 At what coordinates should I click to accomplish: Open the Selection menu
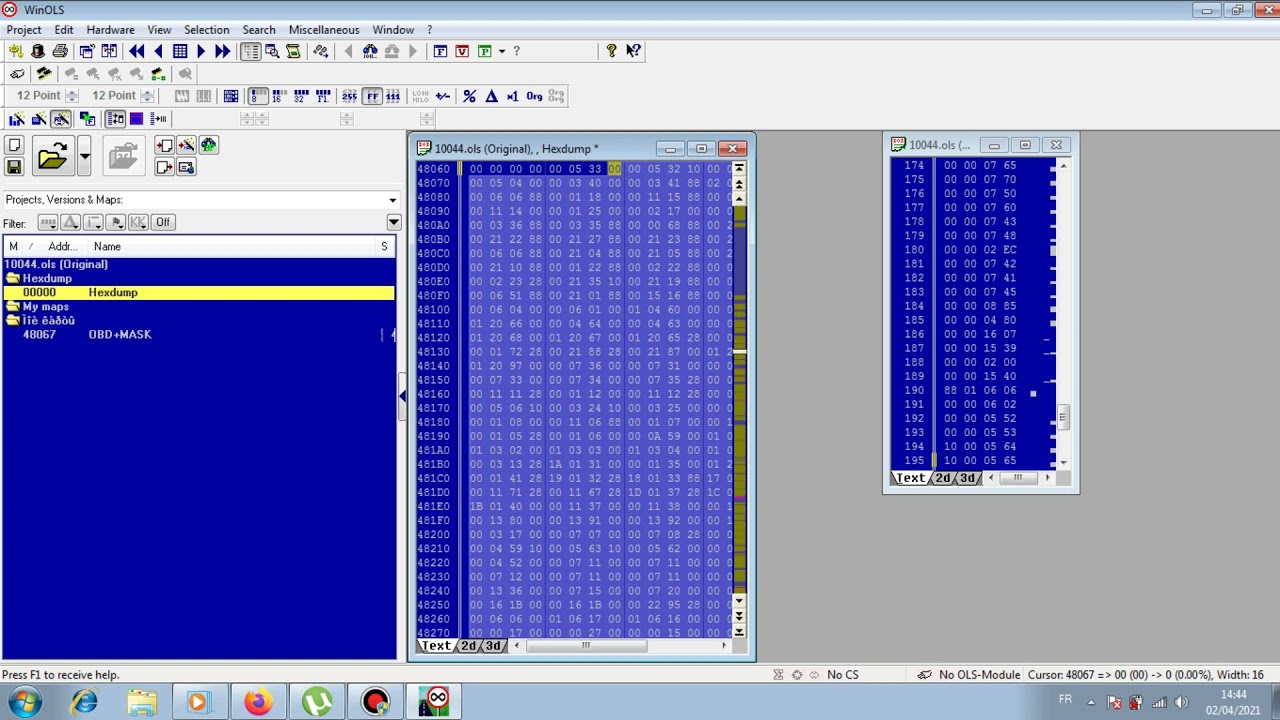[207, 30]
